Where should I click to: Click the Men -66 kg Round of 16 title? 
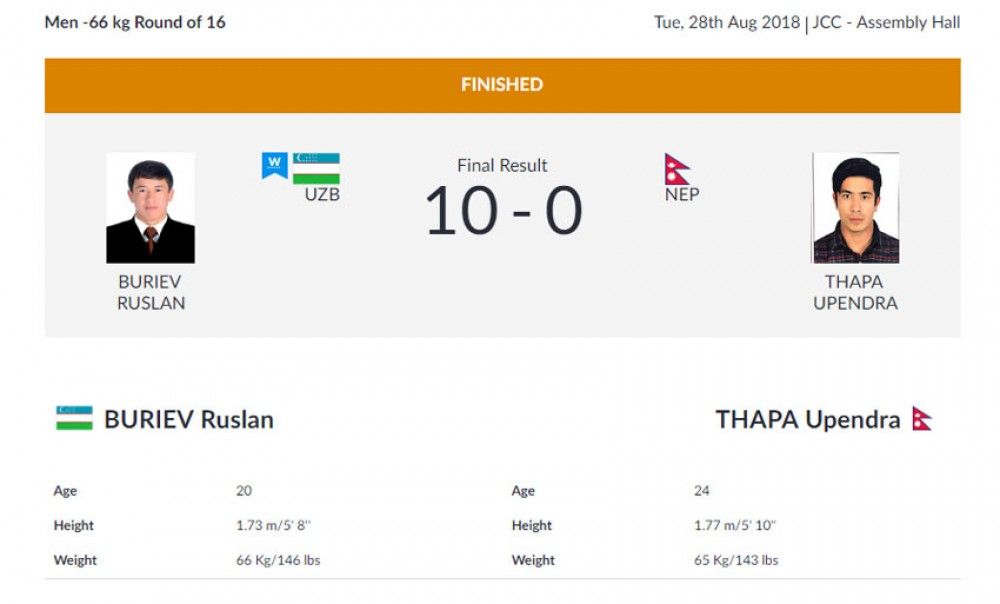point(135,22)
